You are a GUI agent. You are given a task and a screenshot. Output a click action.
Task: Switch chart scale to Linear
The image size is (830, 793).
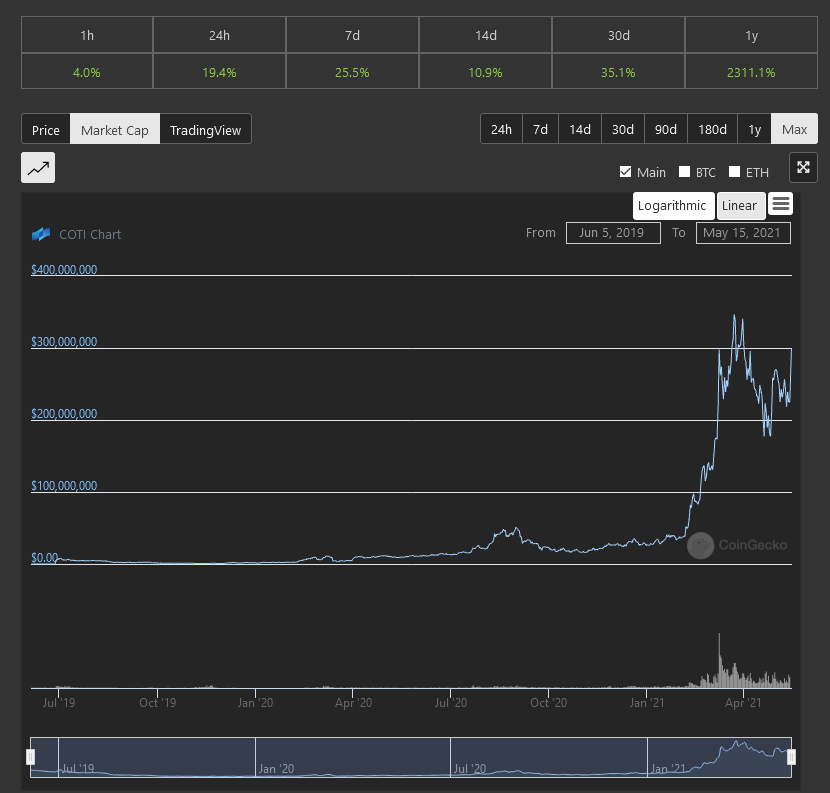point(741,206)
